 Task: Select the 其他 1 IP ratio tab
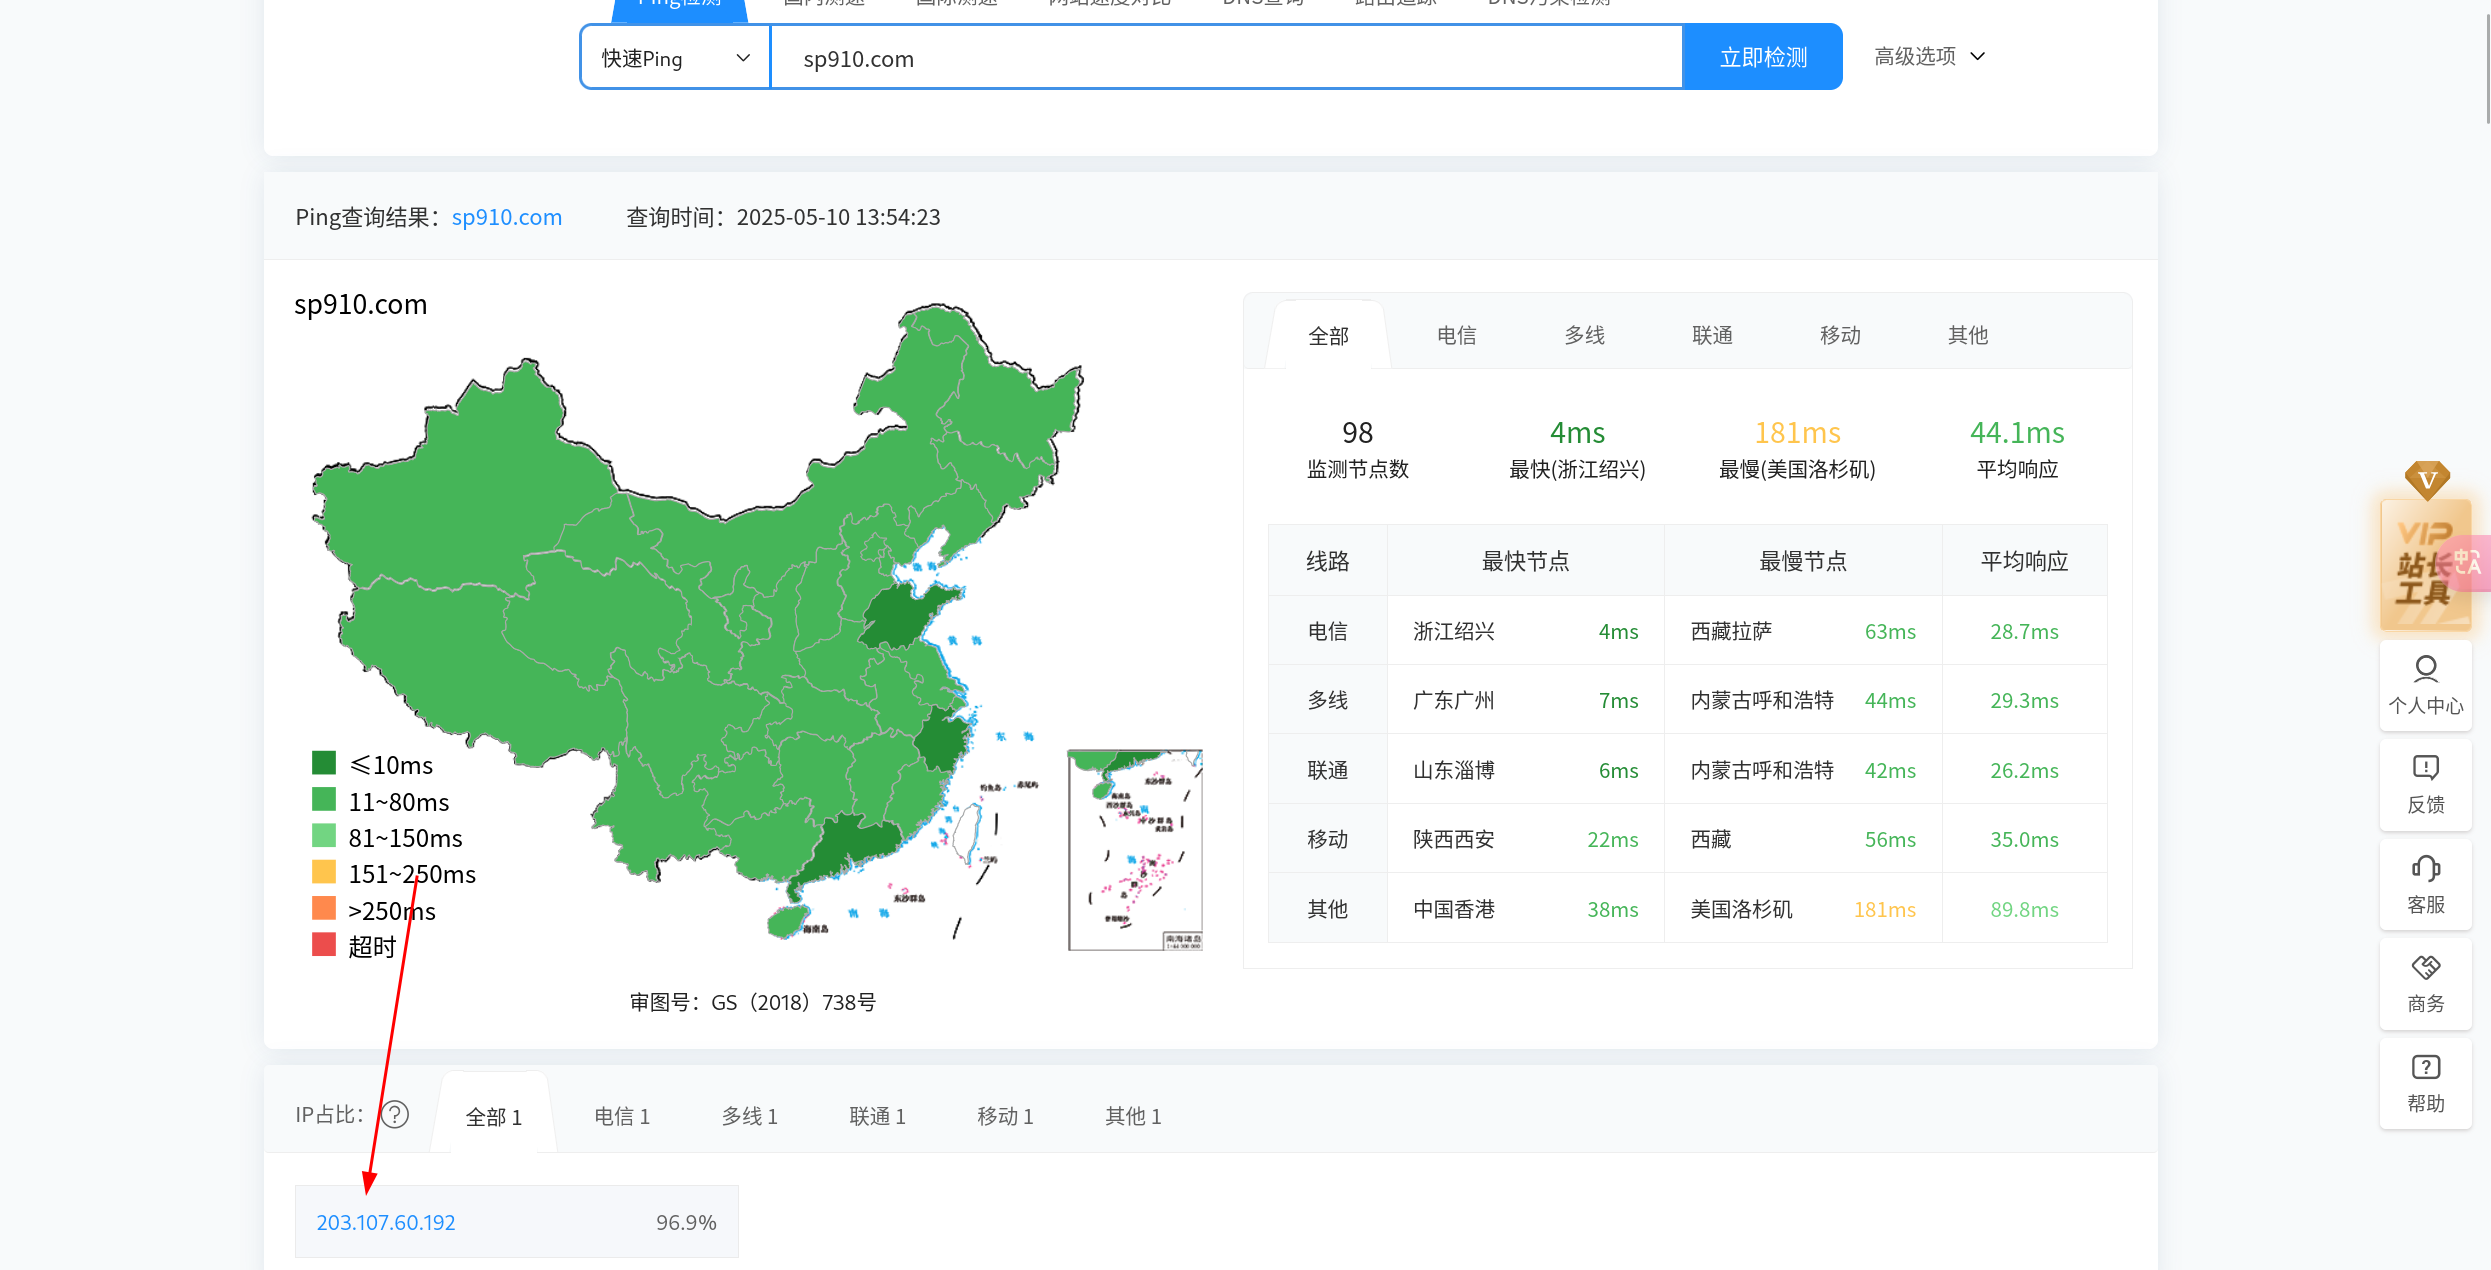(x=1132, y=1116)
